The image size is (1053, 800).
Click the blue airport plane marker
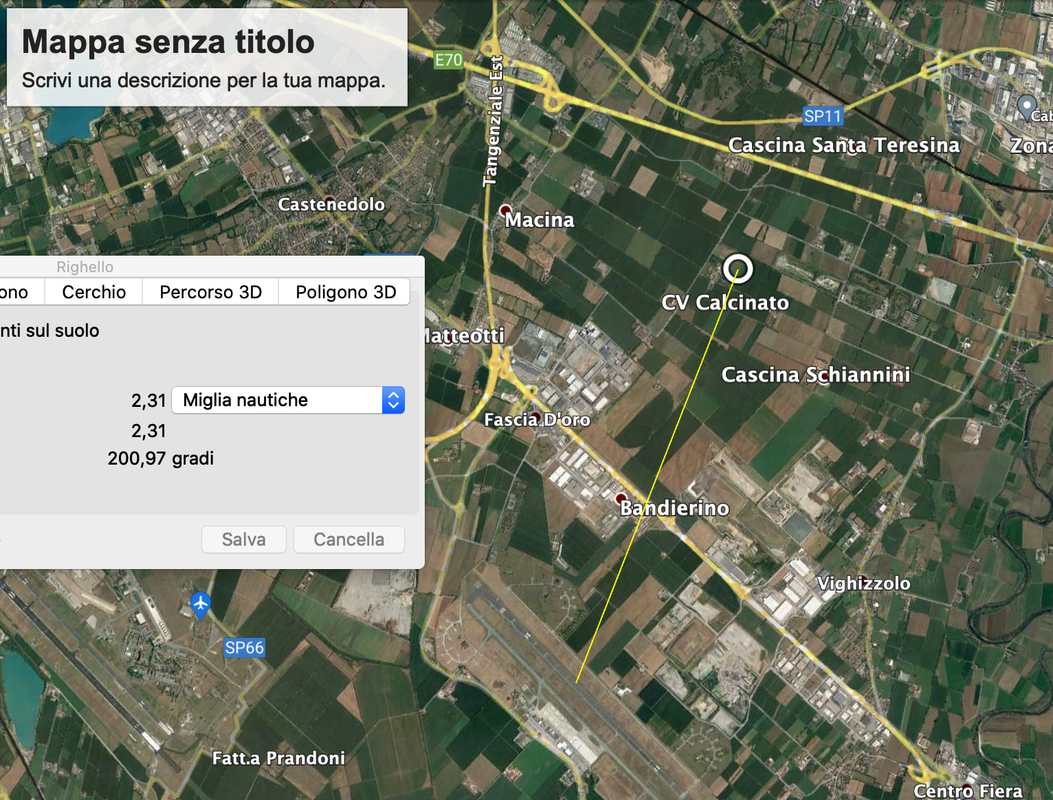coord(200,605)
